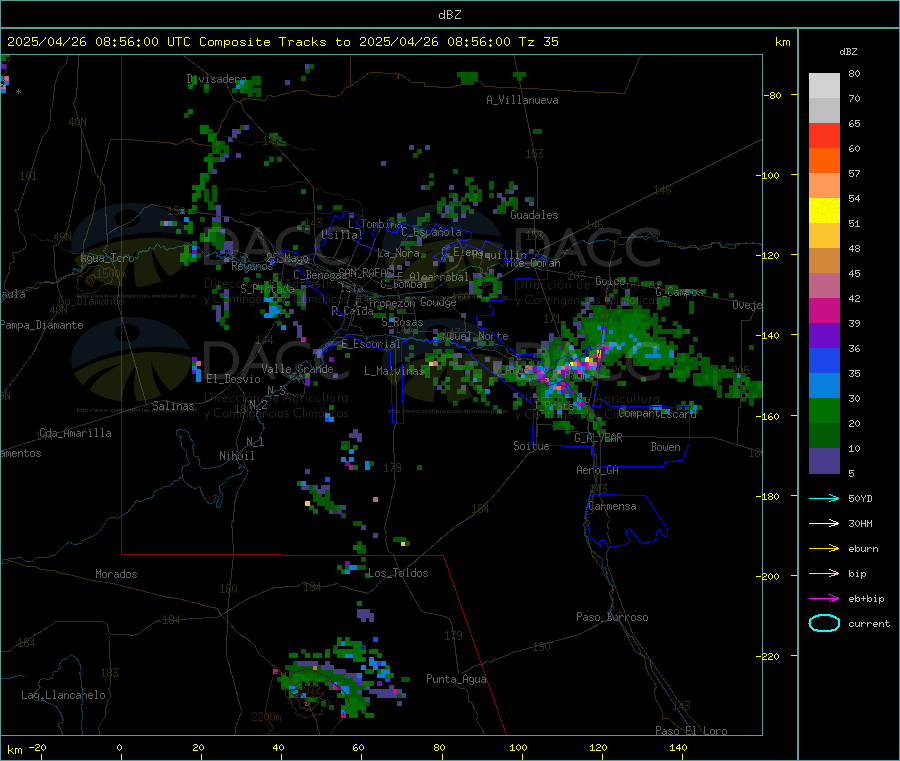900x761 pixels.
Task: Click the Lag.Llancanelo map label
Action: (63, 695)
